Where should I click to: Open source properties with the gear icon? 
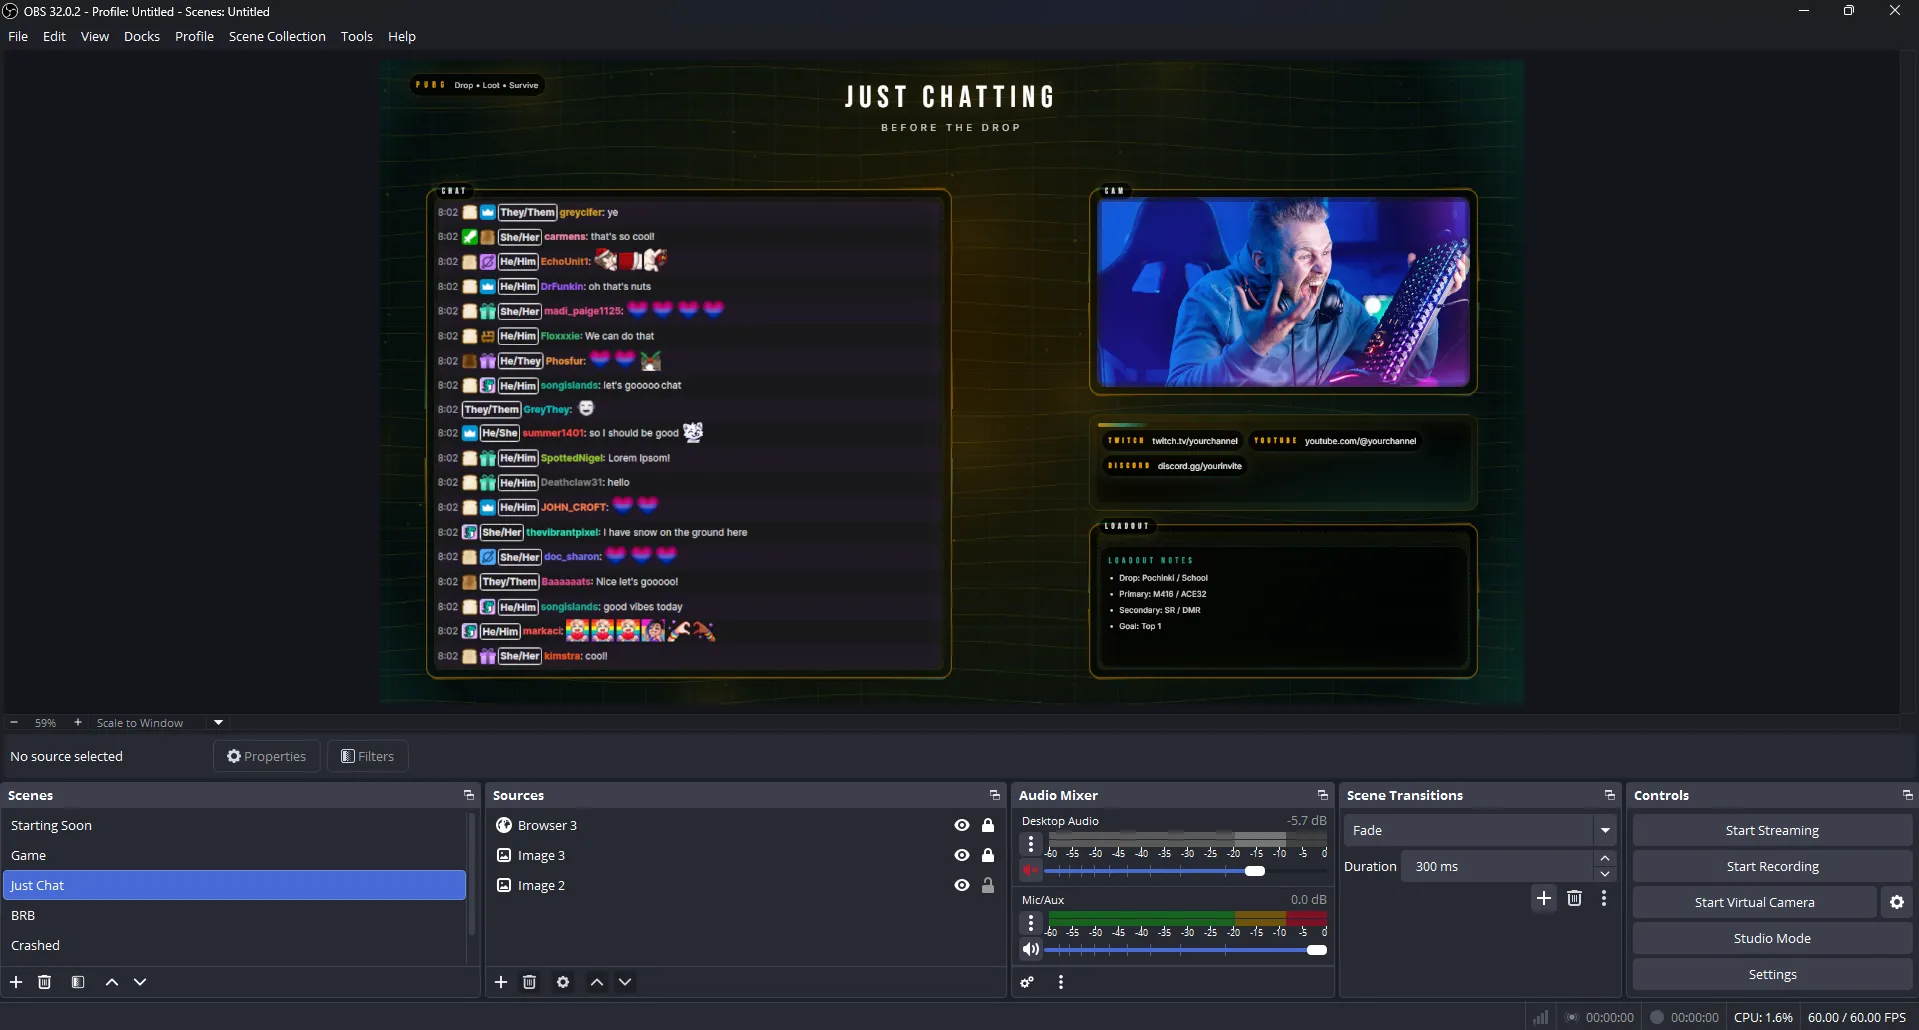[563, 982]
